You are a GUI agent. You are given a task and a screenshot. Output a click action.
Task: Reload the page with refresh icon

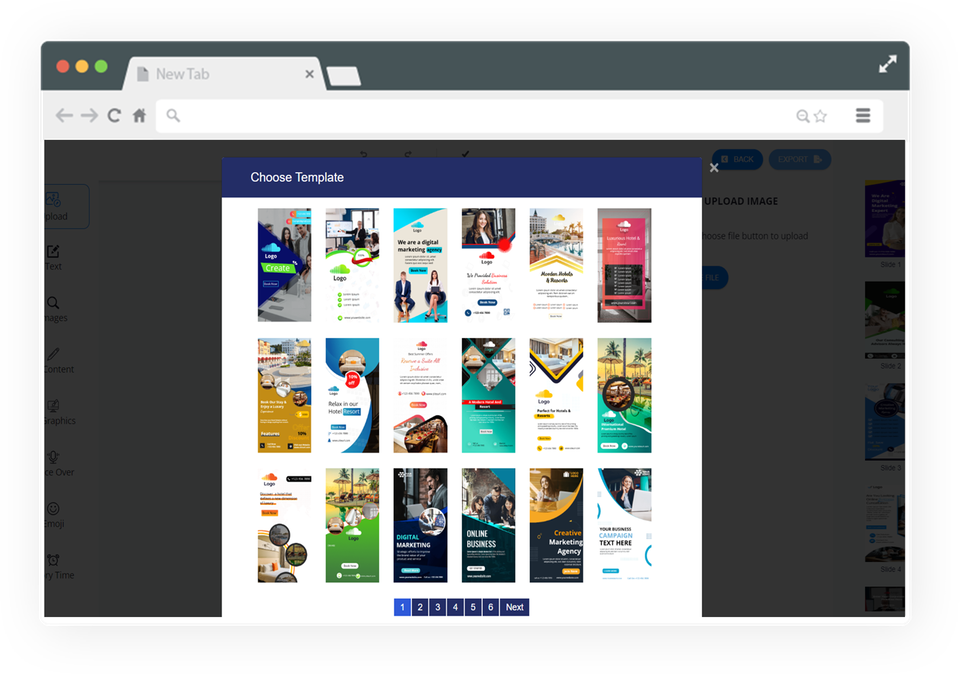coord(114,115)
